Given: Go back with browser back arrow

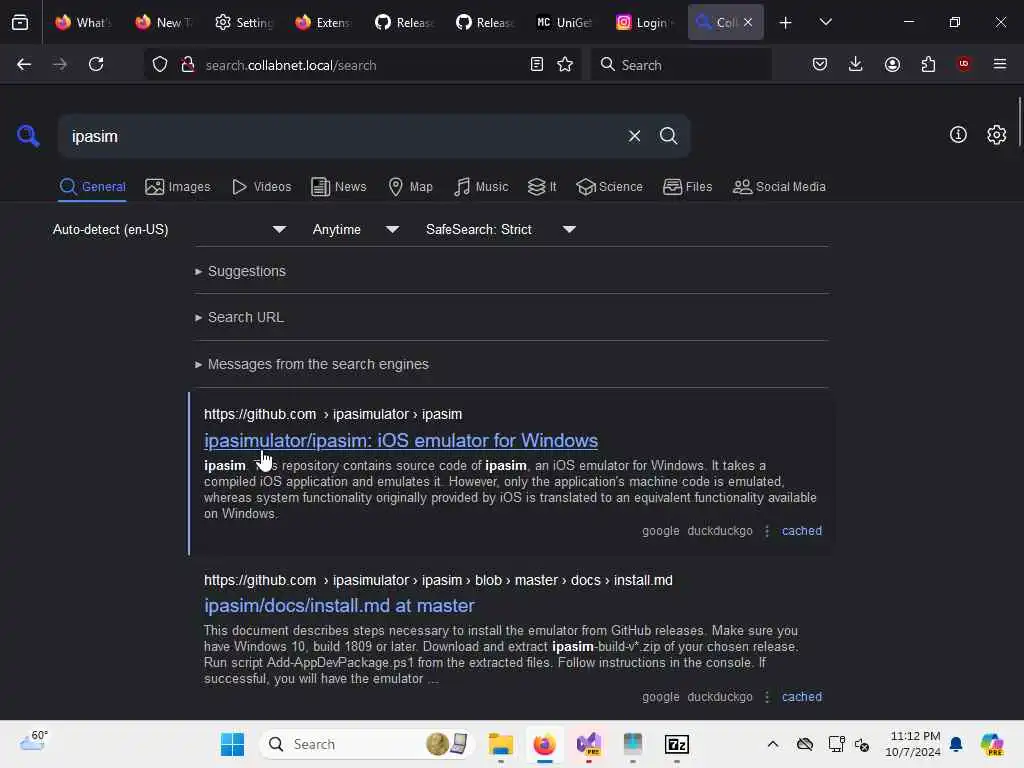Looking at the screenshot, I should [x=24, y=64].
